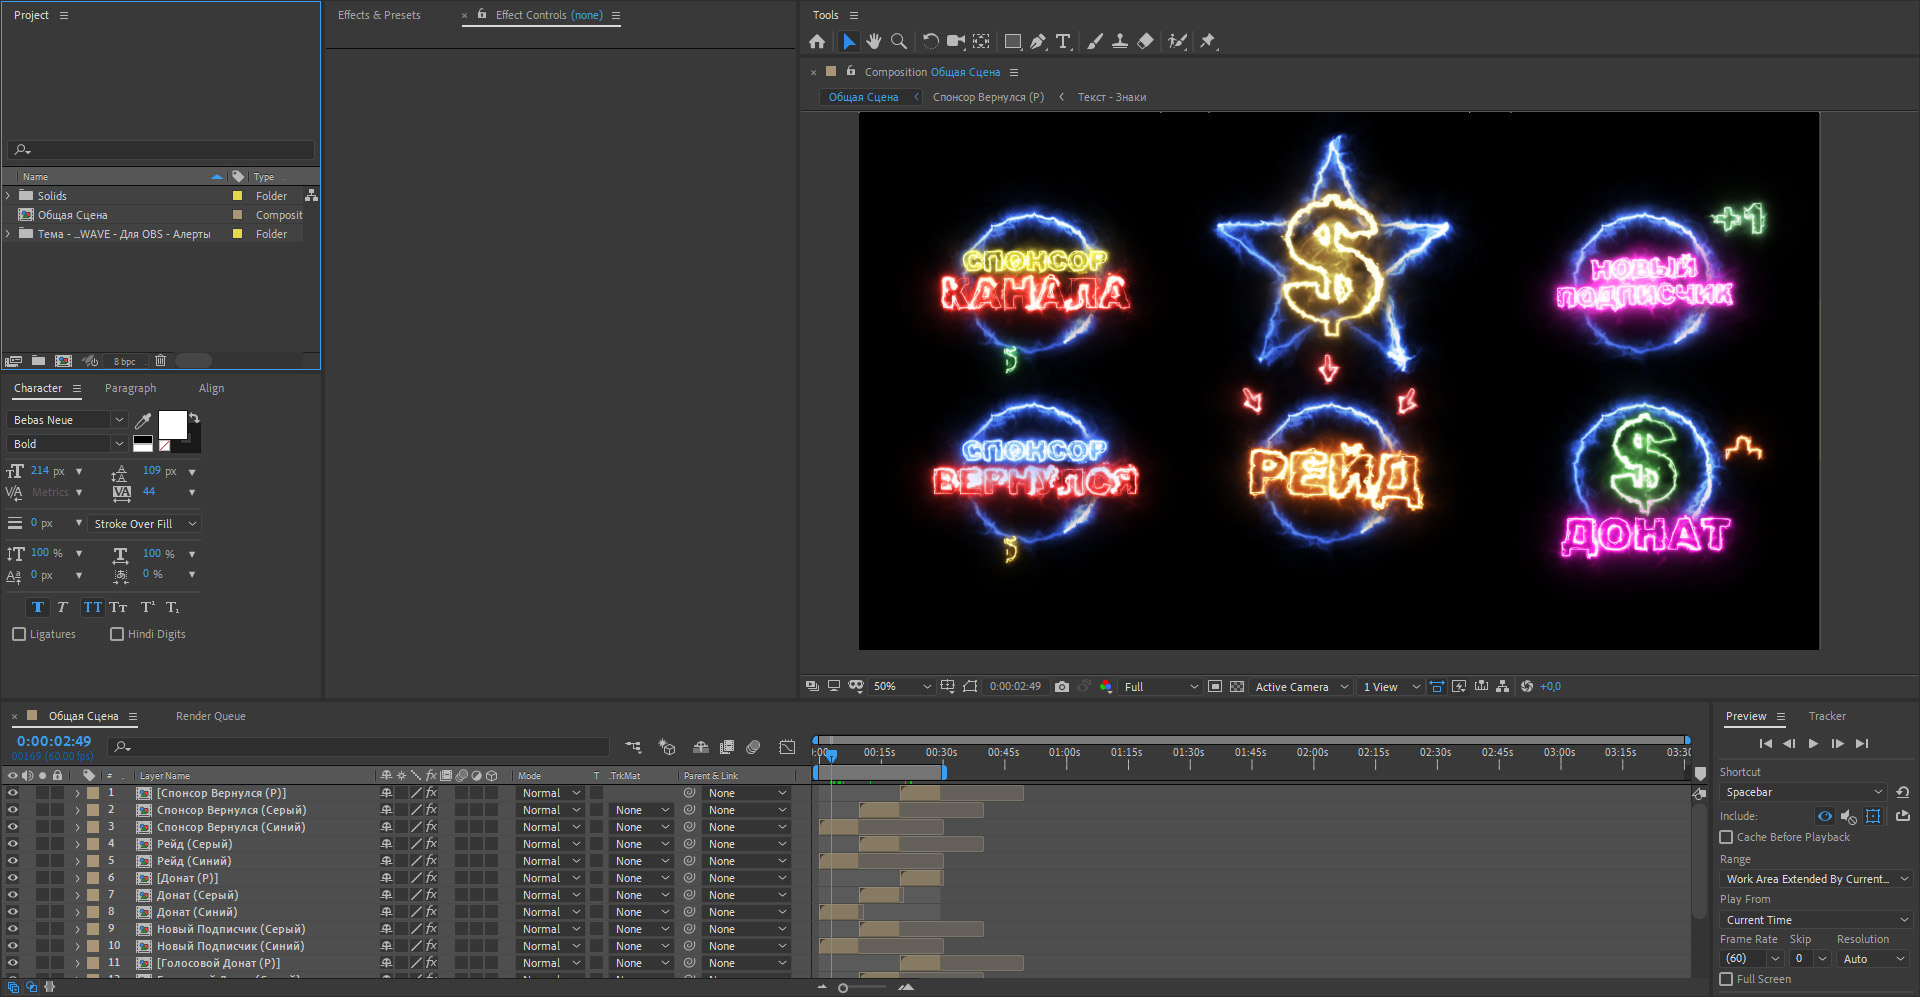Screen dimensions: 1920x997
Task: Select the Zoom tool in Tools panel
Action: point(899,41)
